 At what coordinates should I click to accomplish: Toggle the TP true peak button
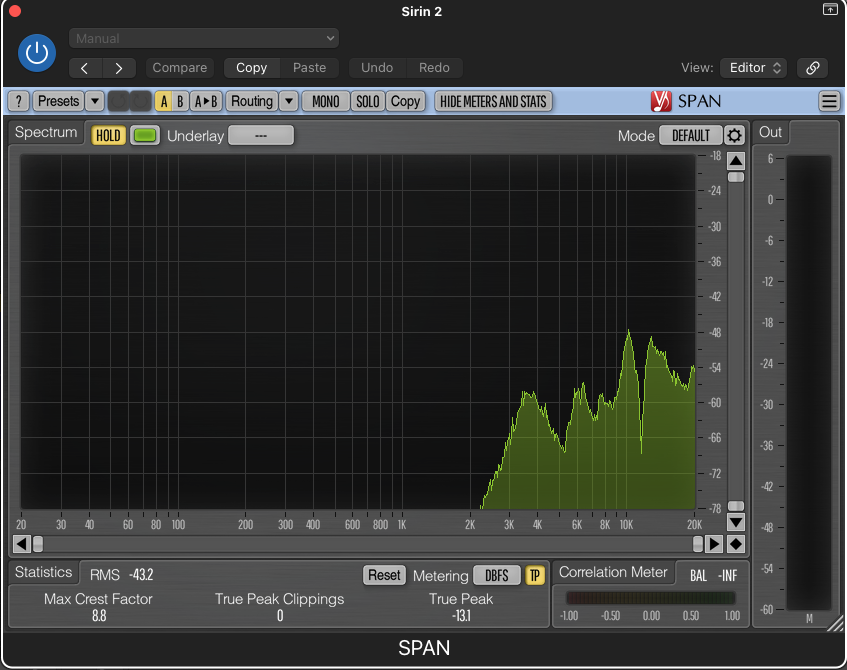pos(534,575)
